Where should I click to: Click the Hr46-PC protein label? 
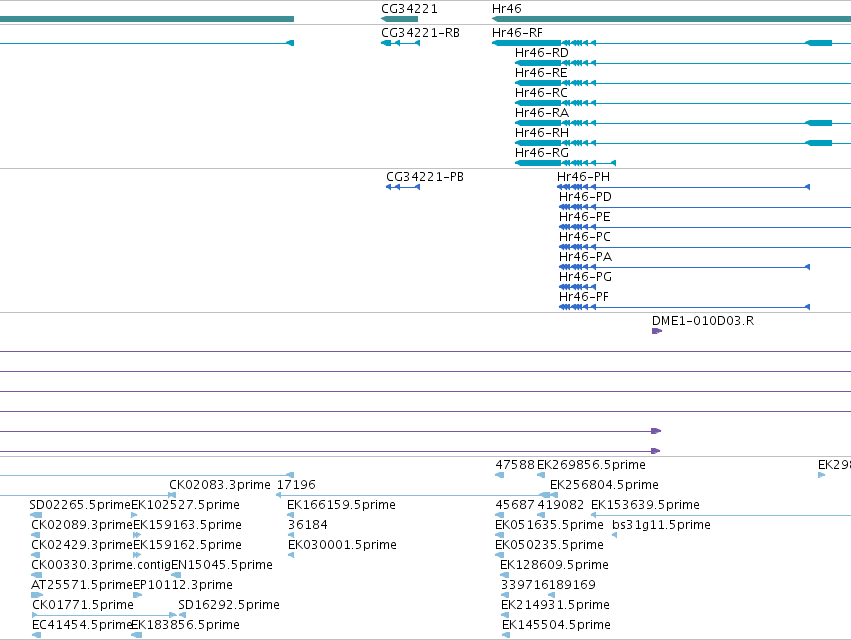pos(585,237)
